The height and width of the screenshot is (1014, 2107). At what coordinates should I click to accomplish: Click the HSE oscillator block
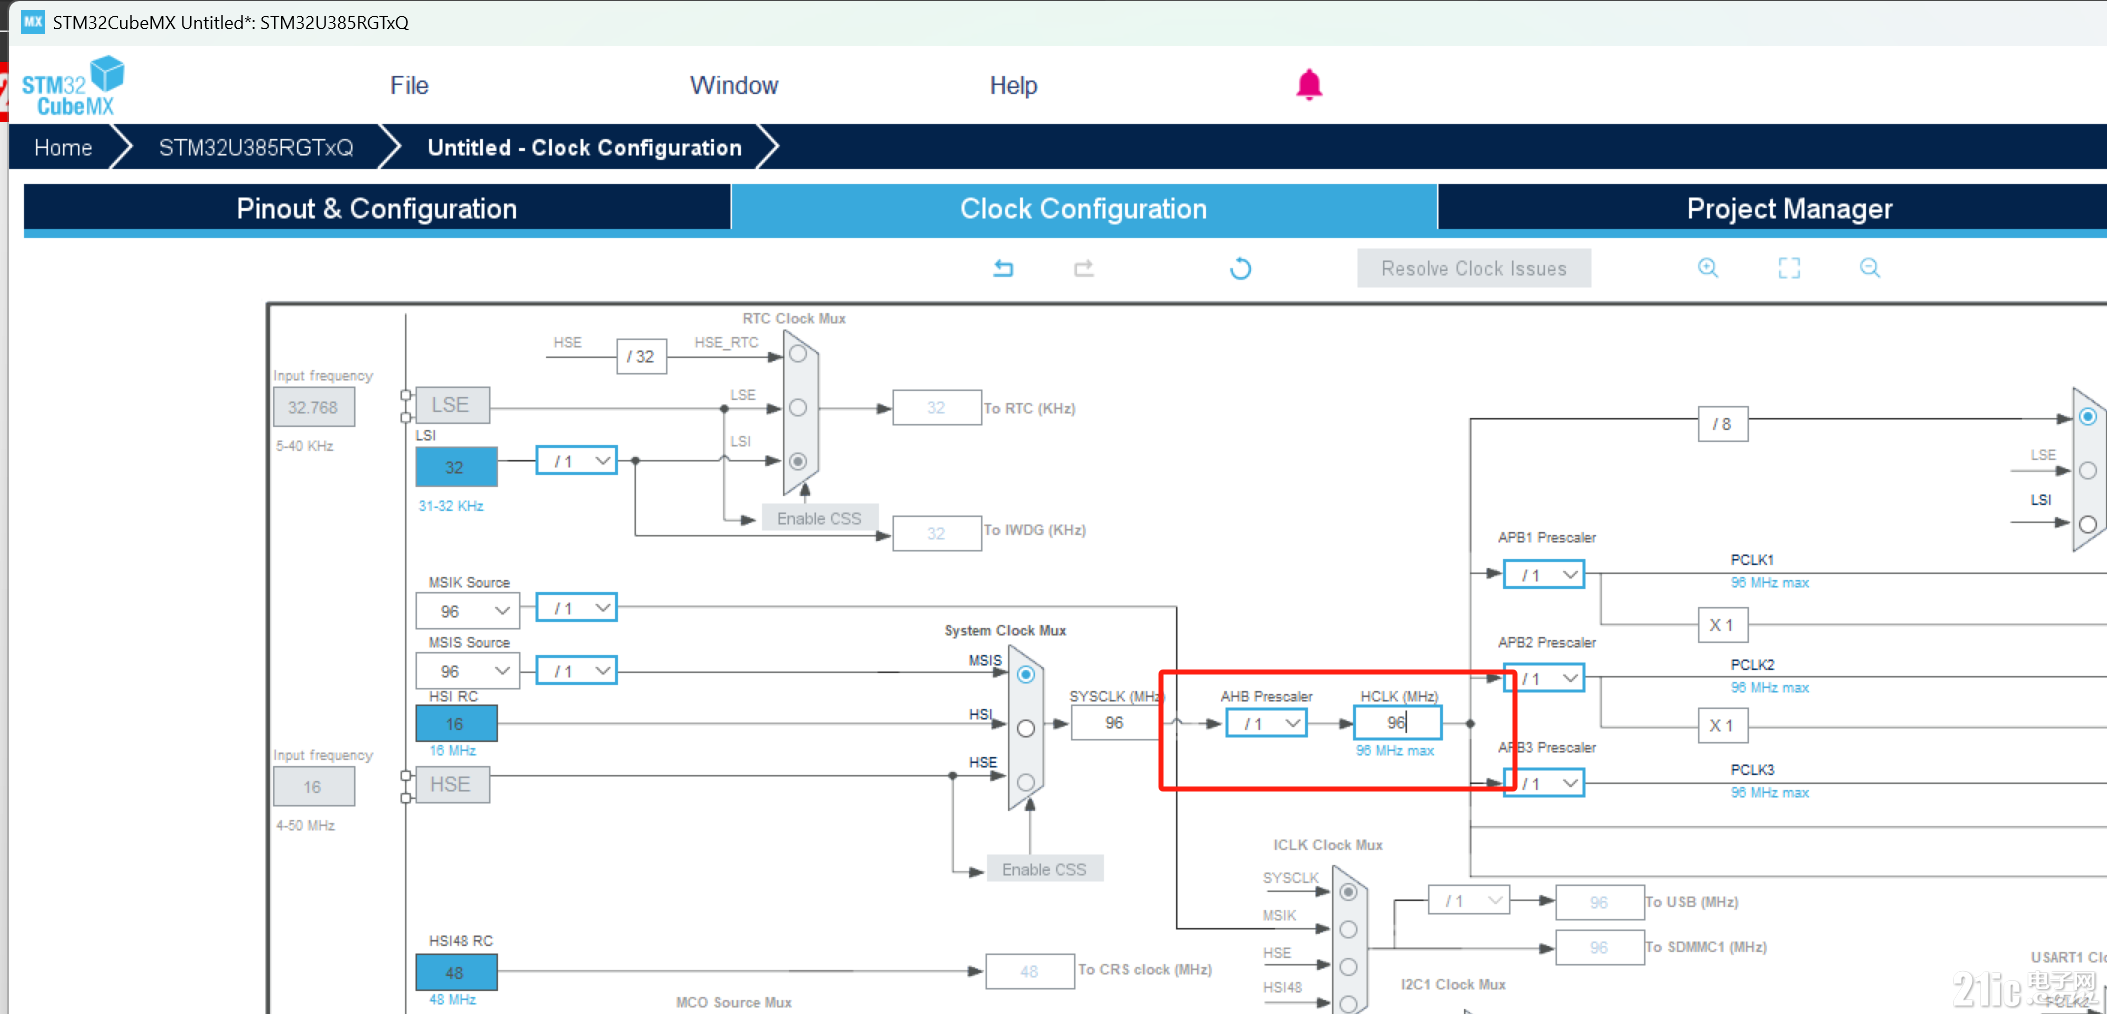452,785
